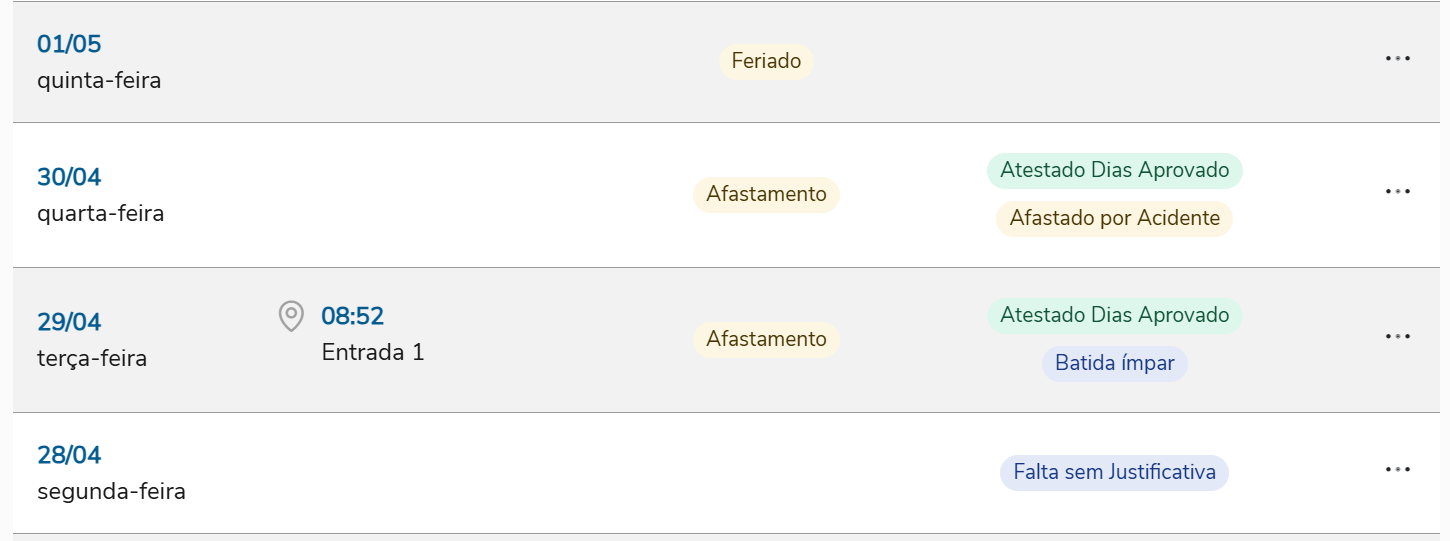
Task: Select the Batida ímpar tag
Action: click(x=1114, y=363)
